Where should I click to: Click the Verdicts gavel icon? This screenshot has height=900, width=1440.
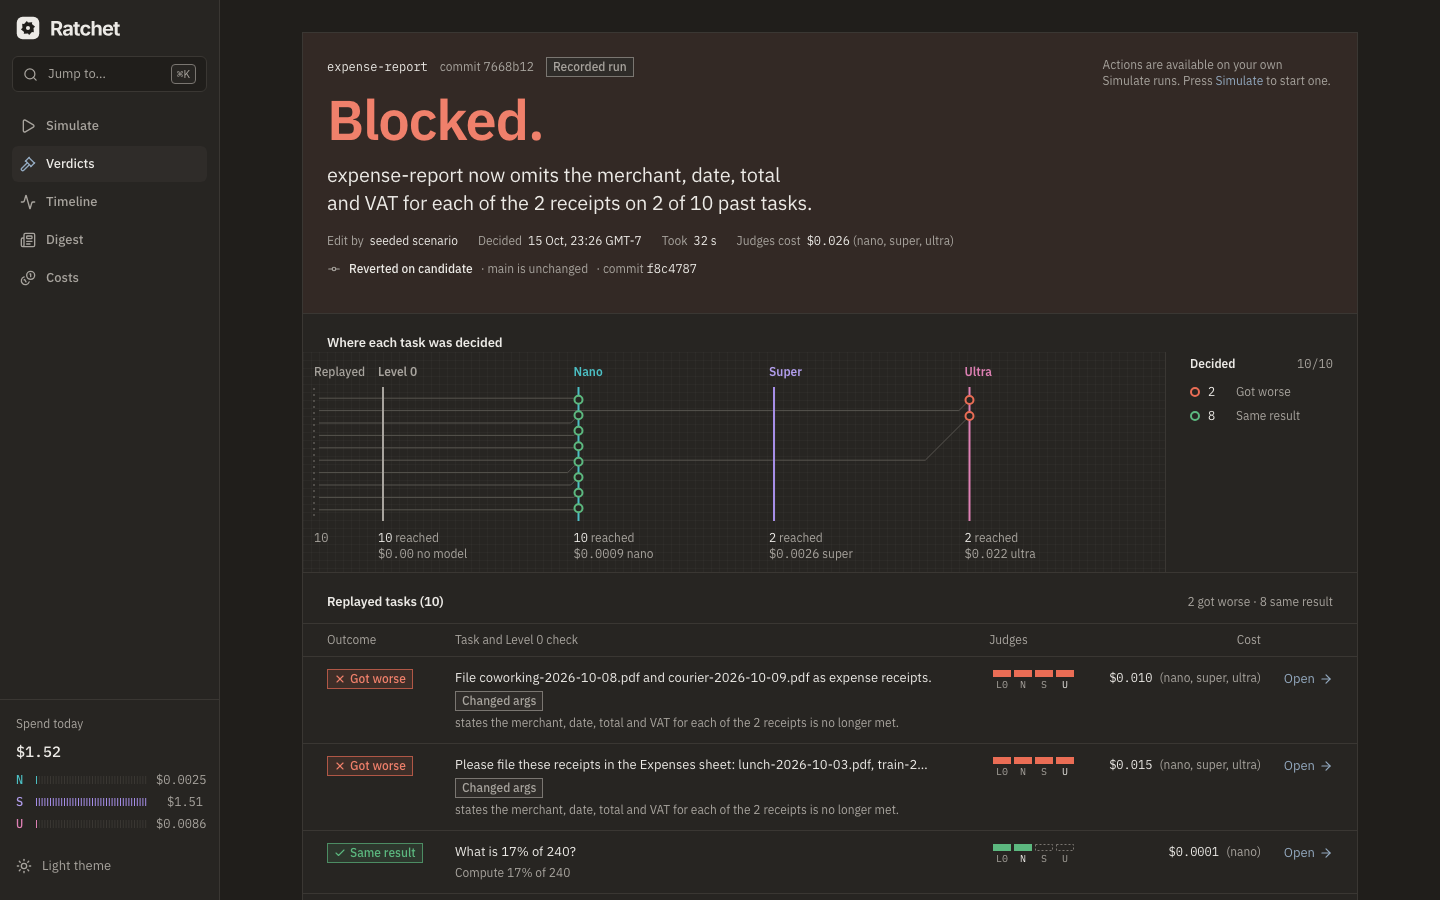[x=28, y=164]
